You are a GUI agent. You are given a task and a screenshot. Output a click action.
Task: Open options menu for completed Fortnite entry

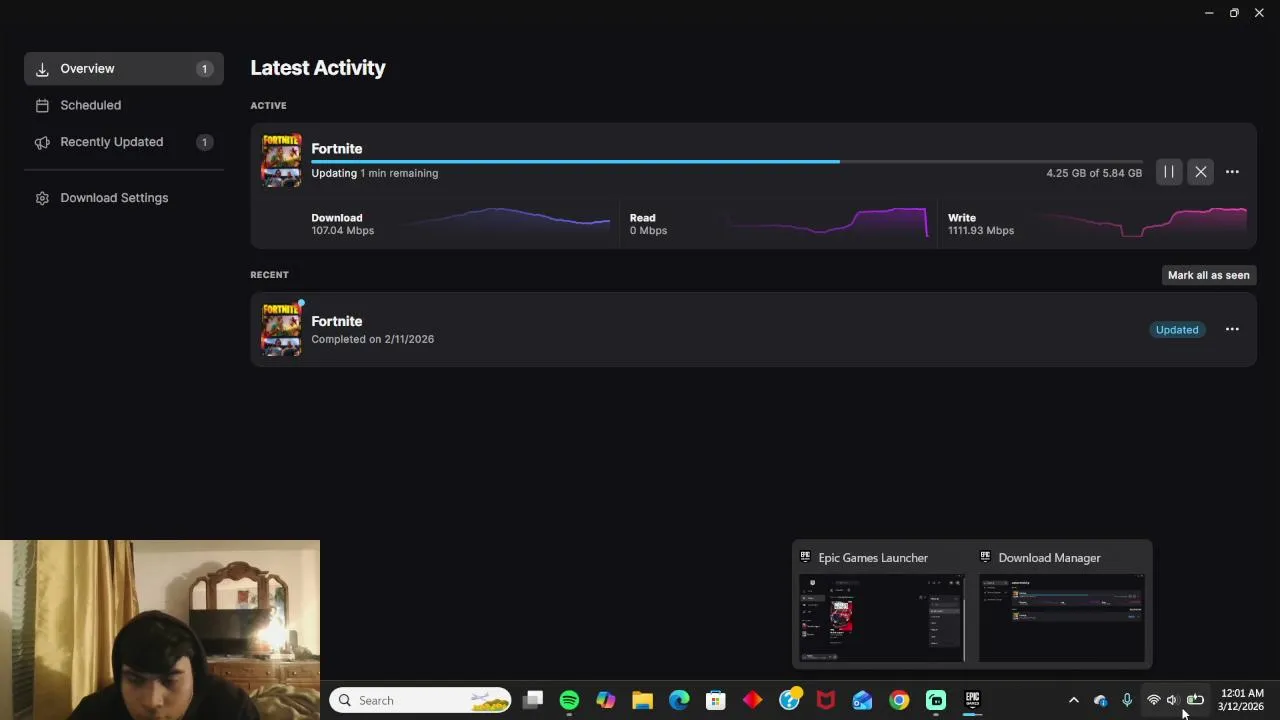(x=1232, y=329)
